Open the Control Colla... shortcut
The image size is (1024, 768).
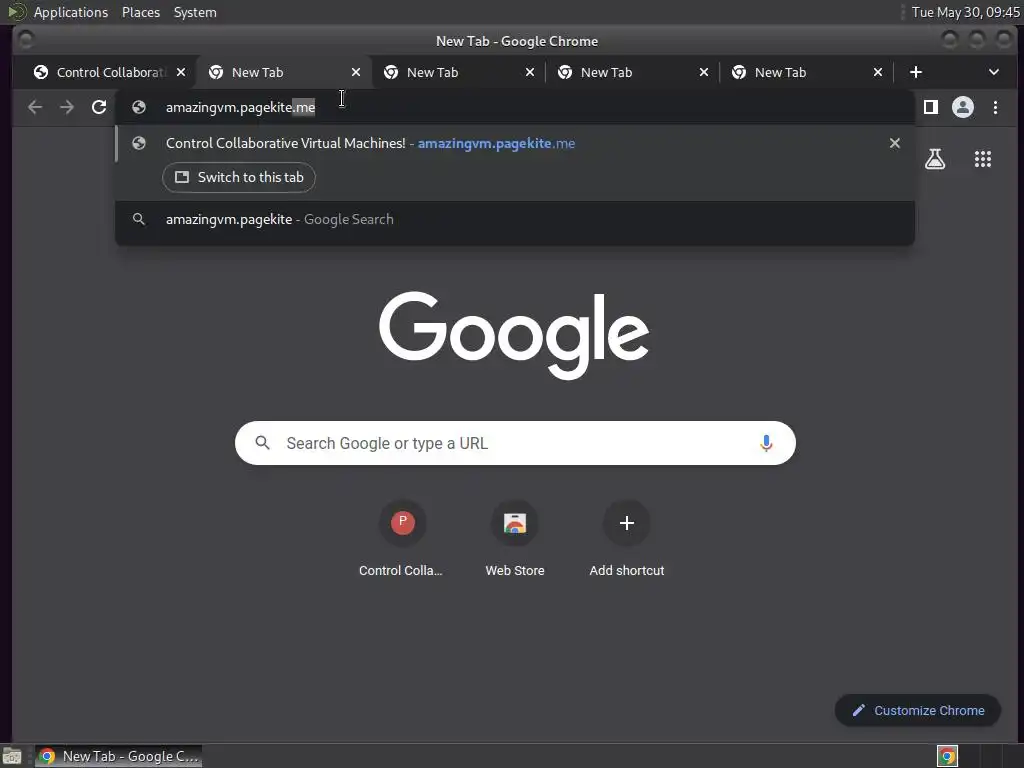coord(402,539)
